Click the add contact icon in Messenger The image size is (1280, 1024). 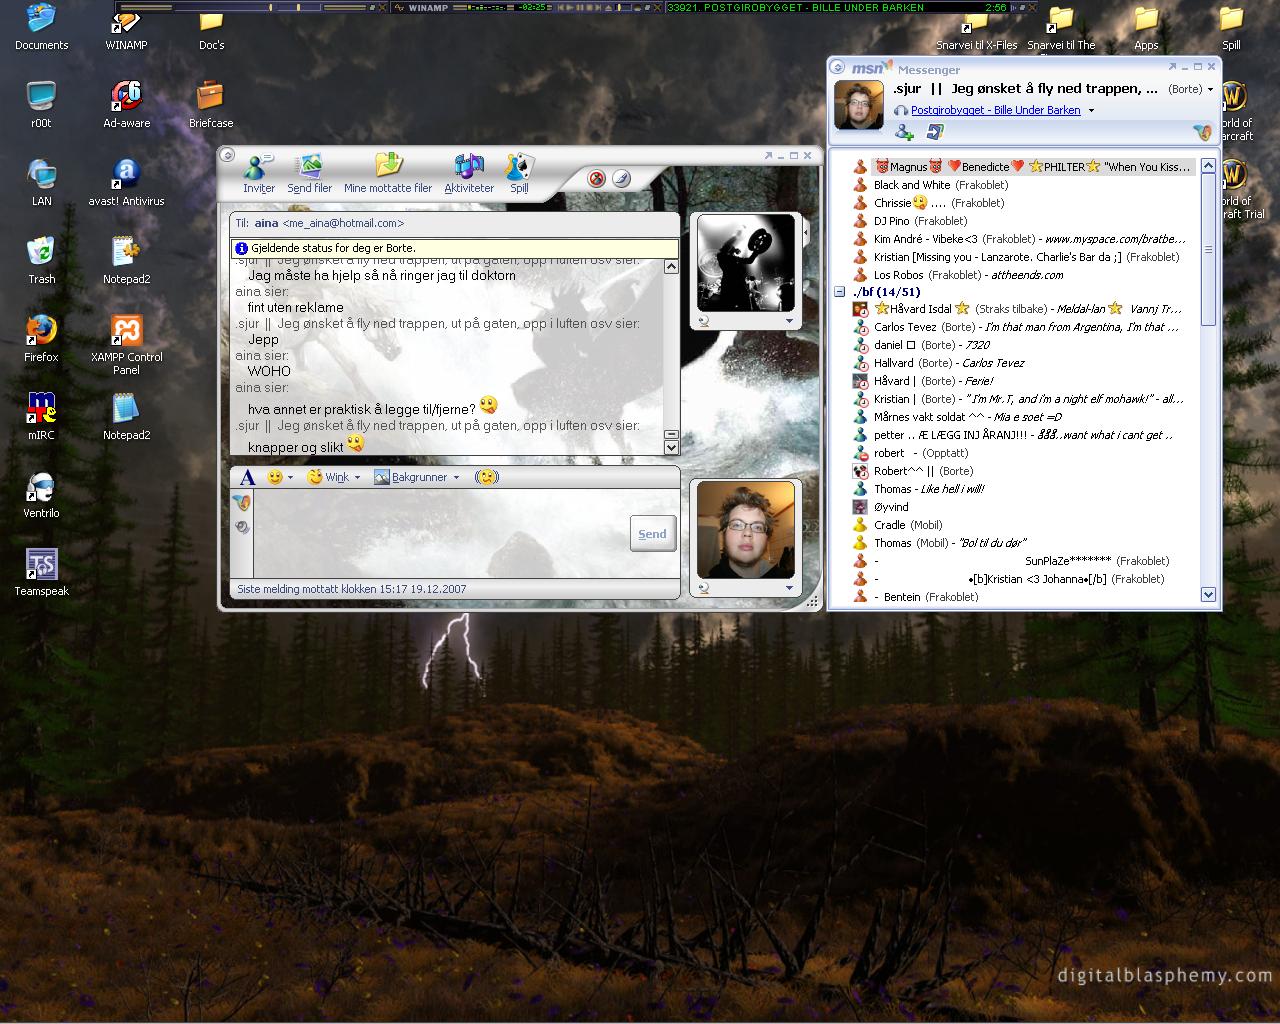click(x=904, y=132)
